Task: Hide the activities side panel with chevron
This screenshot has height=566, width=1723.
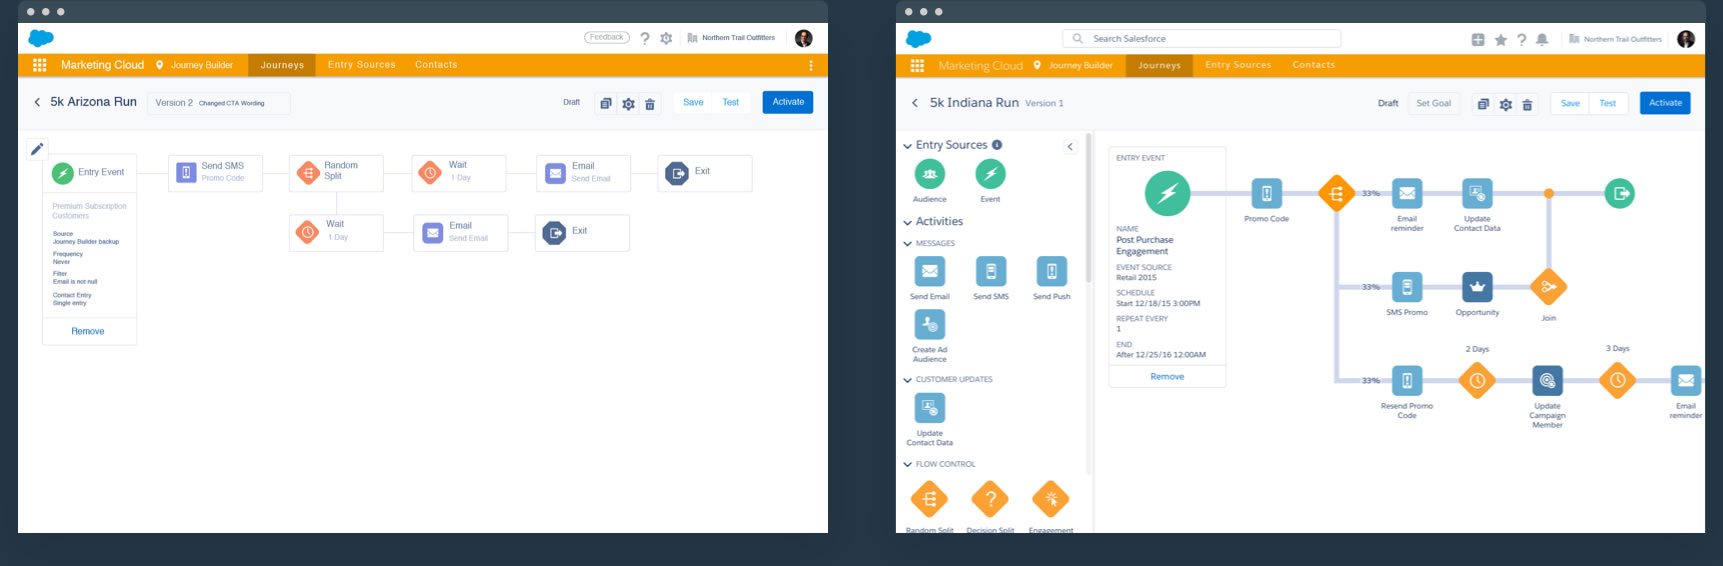Action: [1070, 147]
